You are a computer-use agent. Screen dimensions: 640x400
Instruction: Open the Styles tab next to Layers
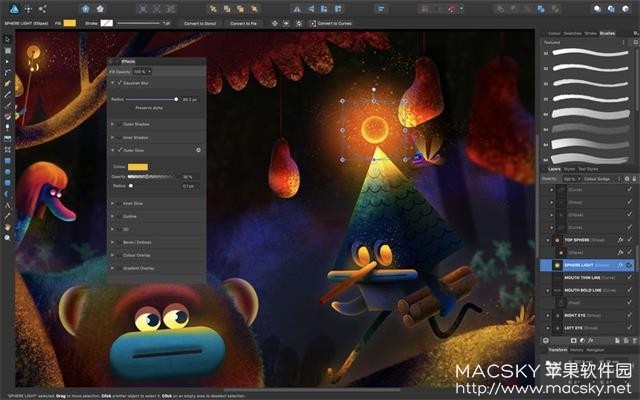569,169
